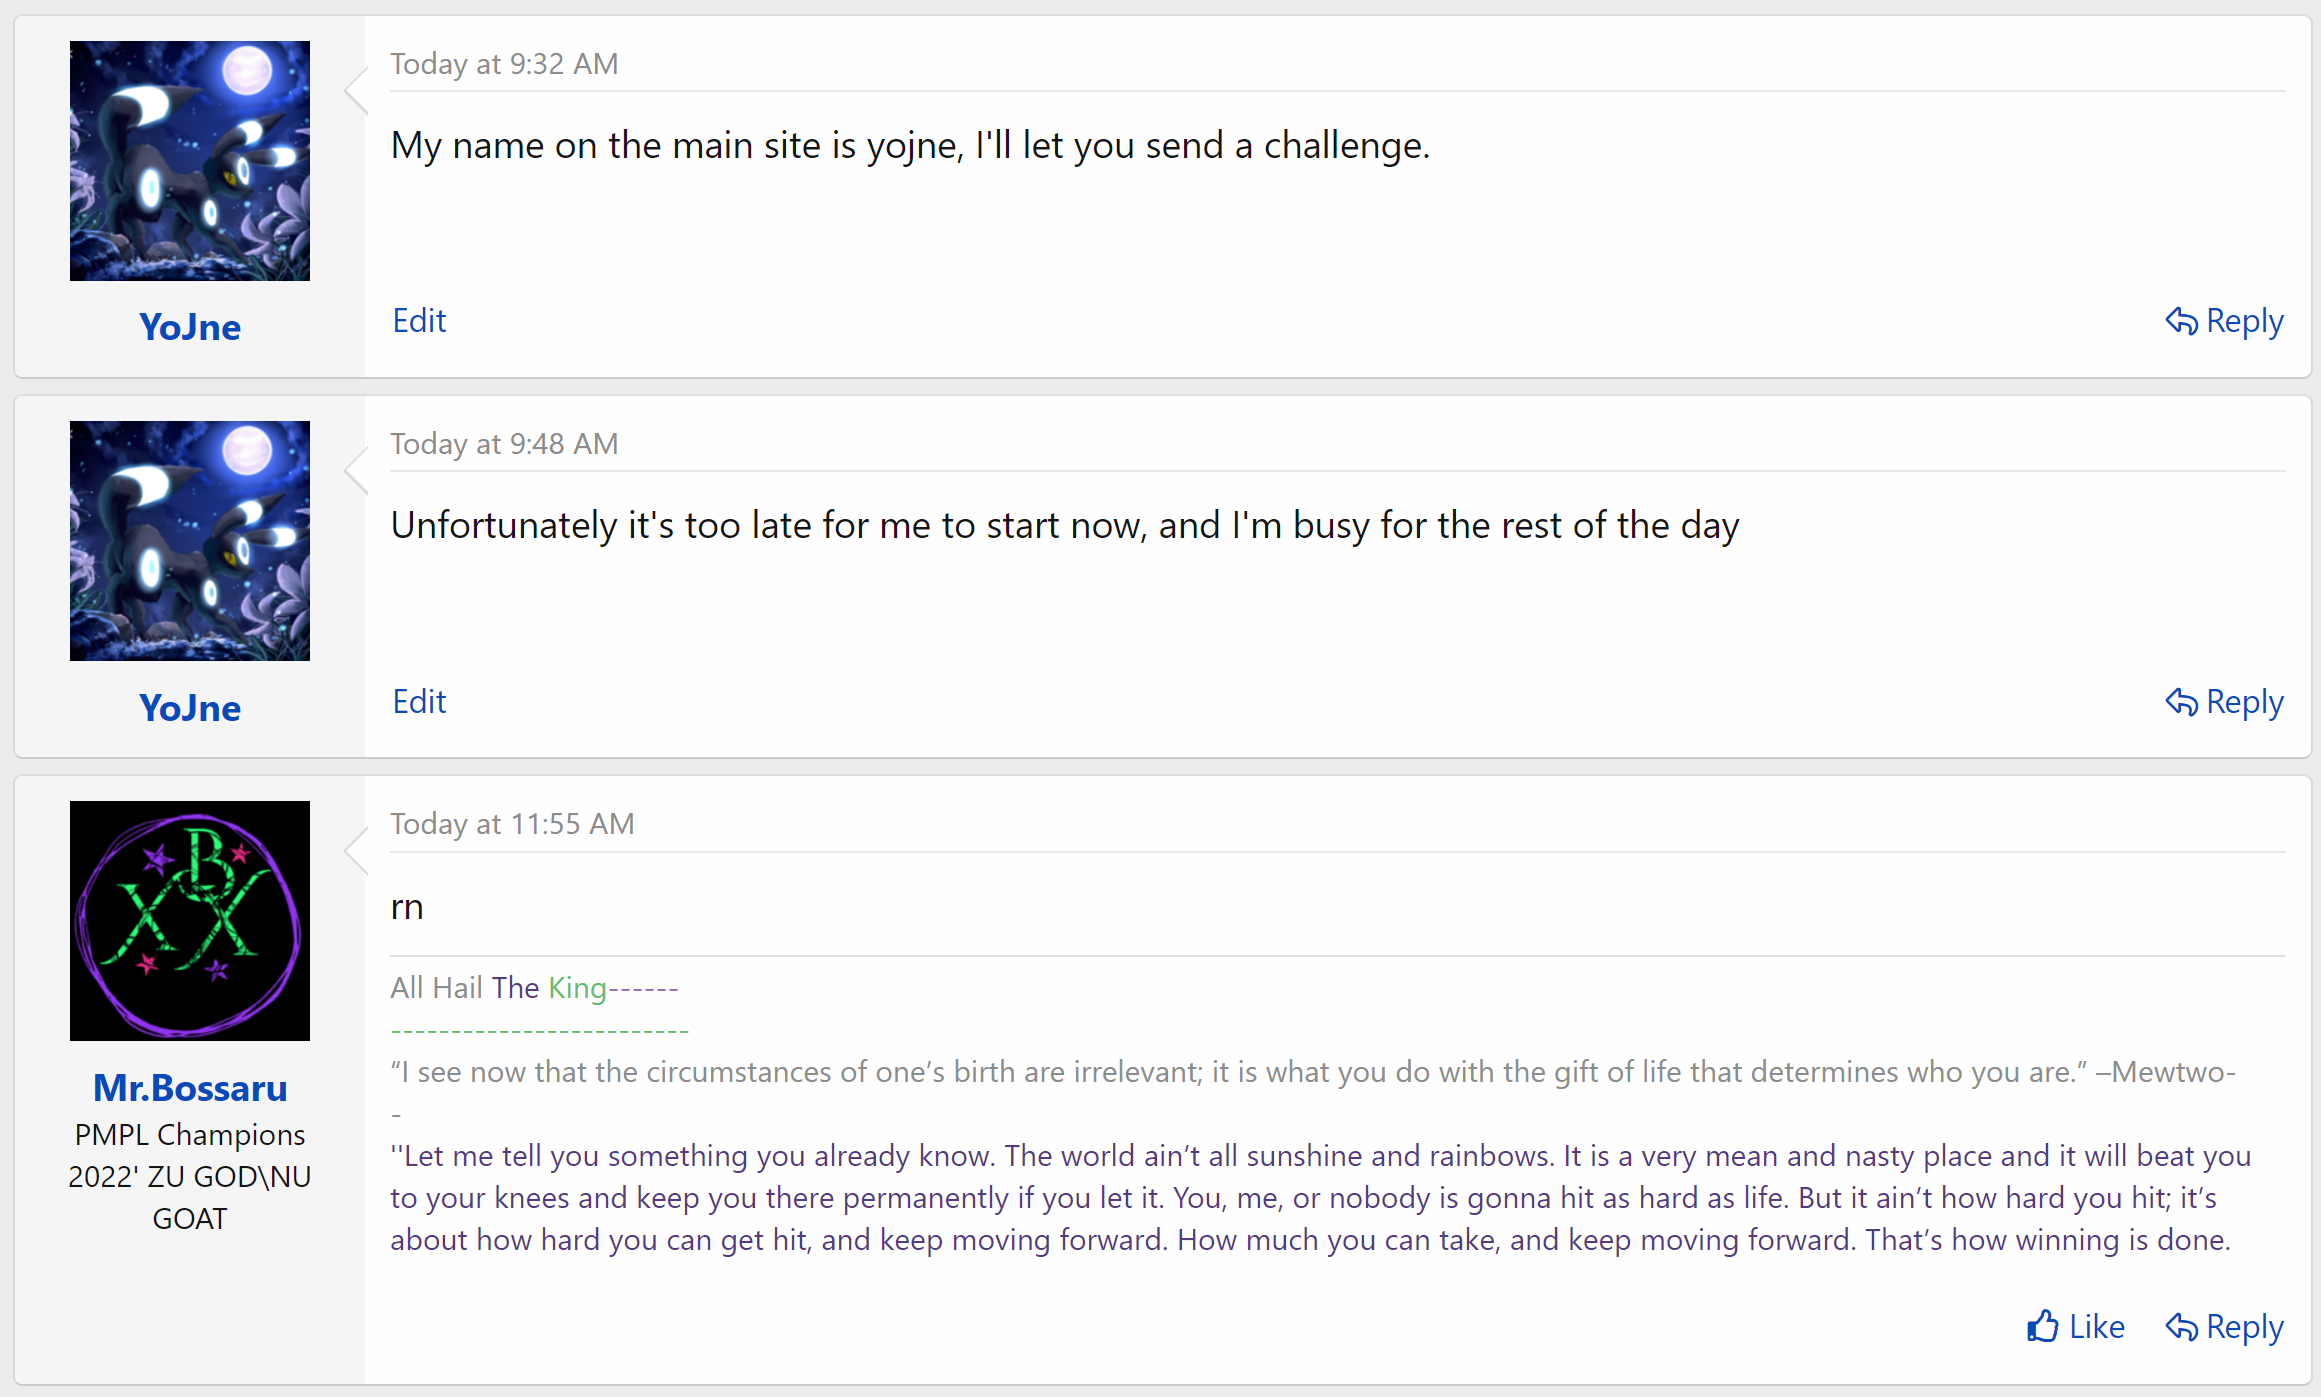Click the 'Today at 9:48 AM' timestamp
Screen dimensions: 2321x1397
(504, 444)
